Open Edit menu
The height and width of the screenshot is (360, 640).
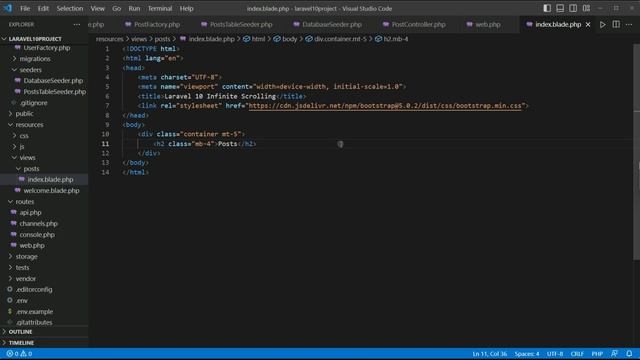click(x=43, y=9)
